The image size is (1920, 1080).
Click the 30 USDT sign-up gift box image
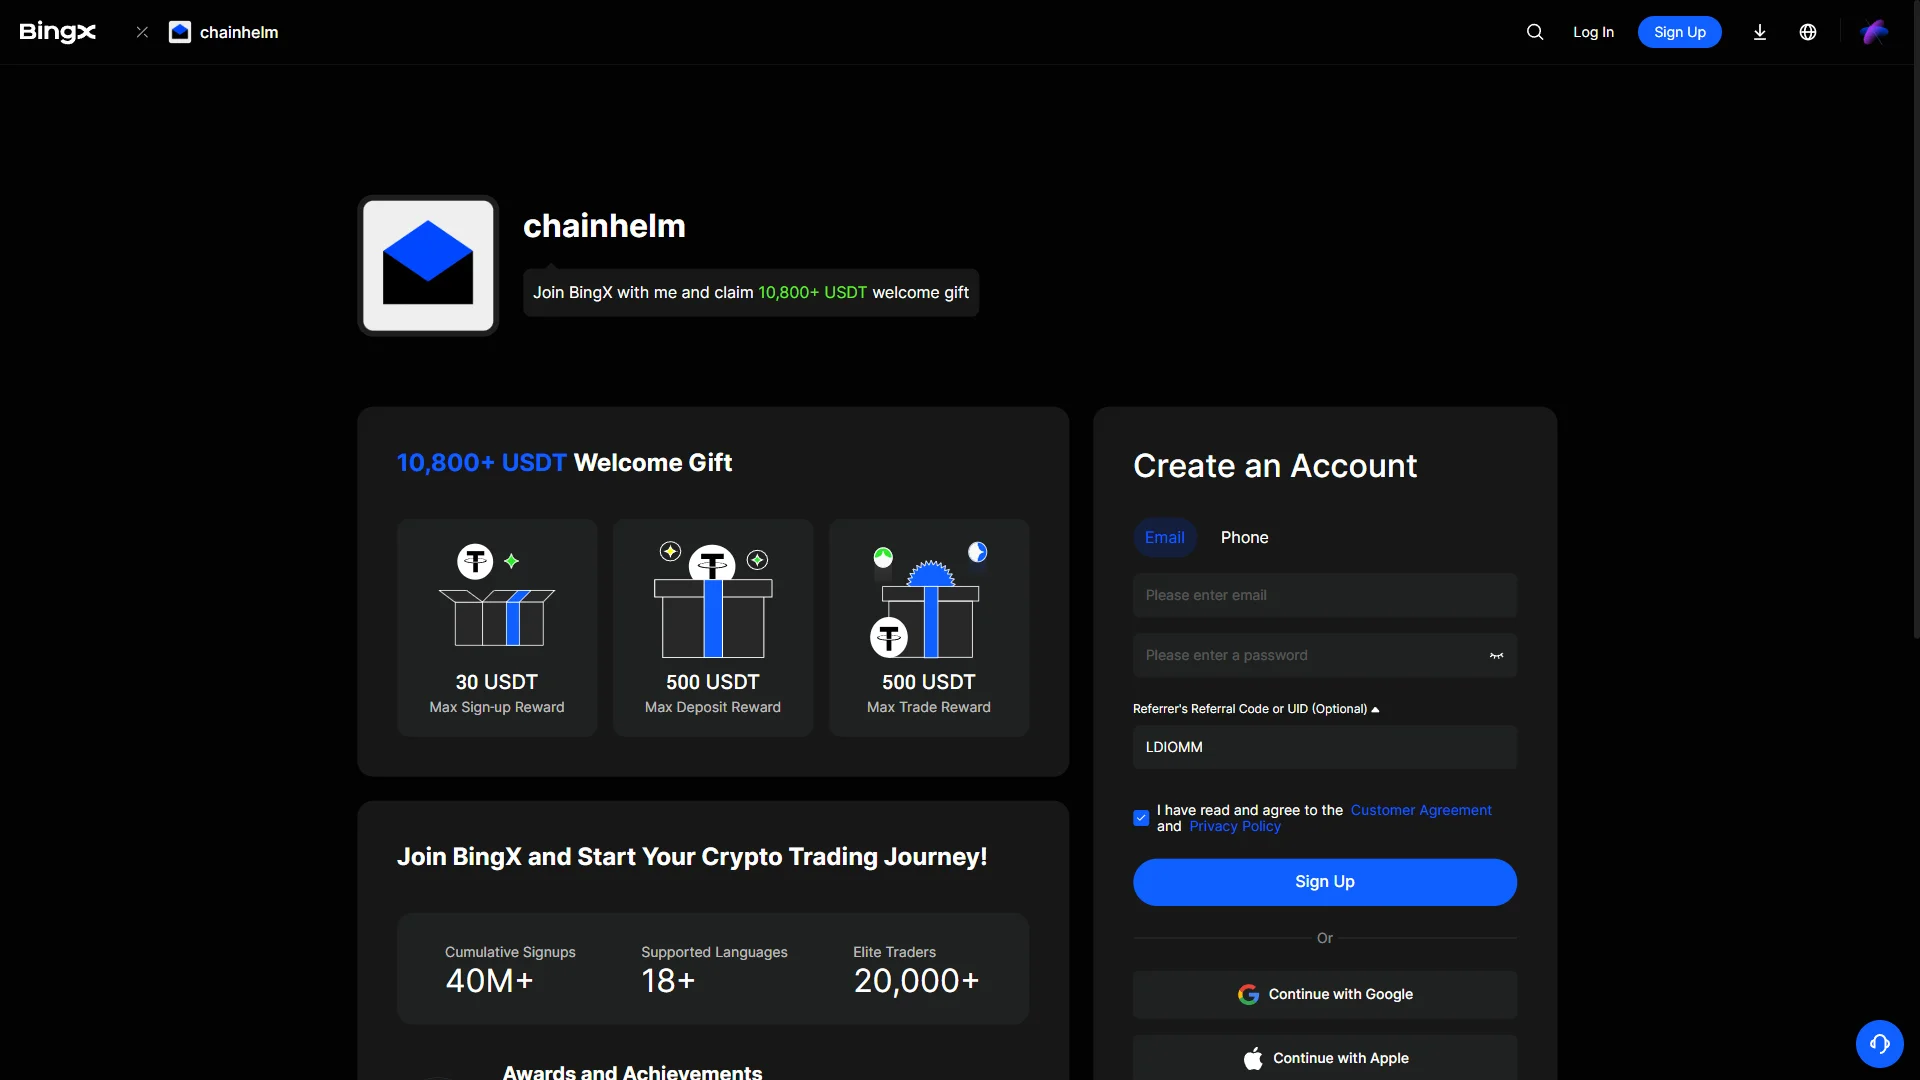click(x=497, y=597)
